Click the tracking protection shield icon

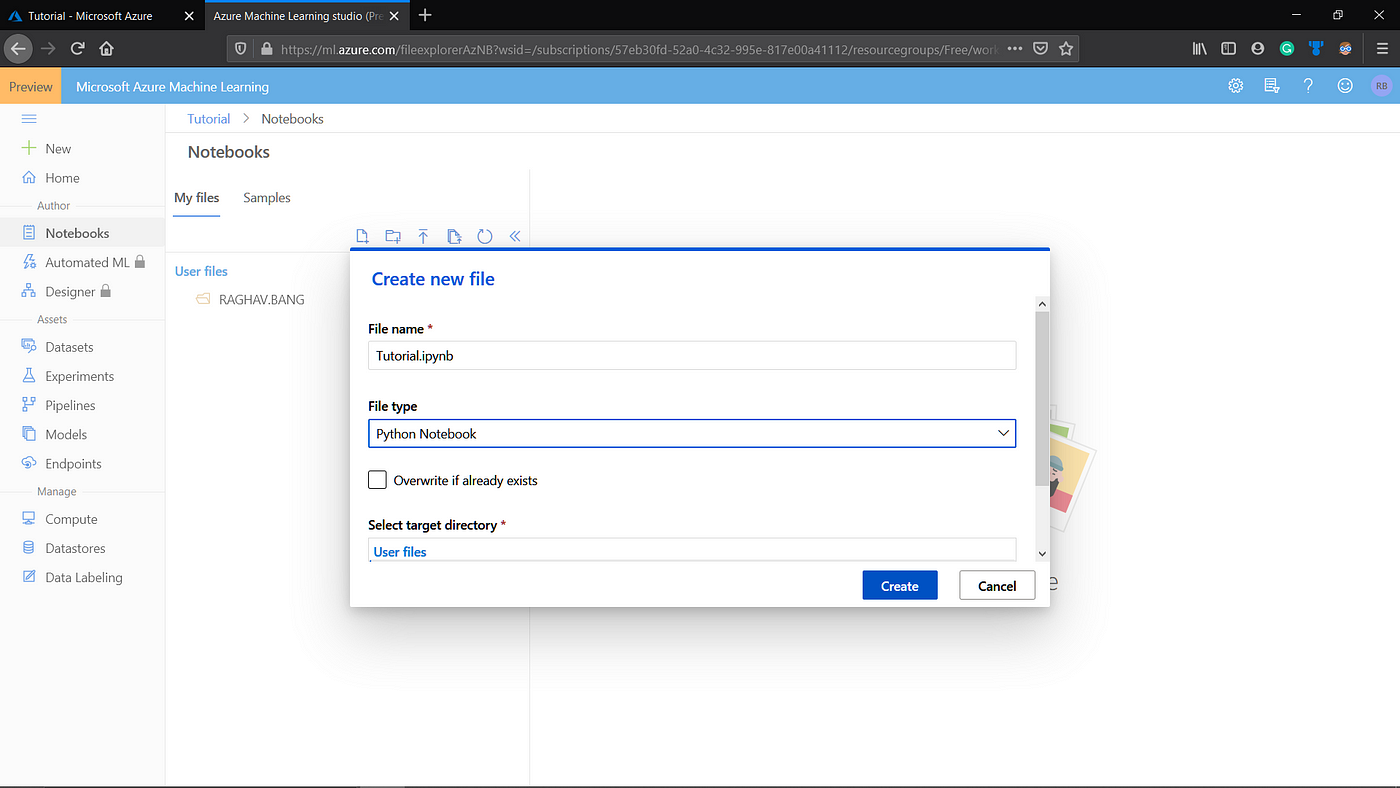click(x=240, y=48)
